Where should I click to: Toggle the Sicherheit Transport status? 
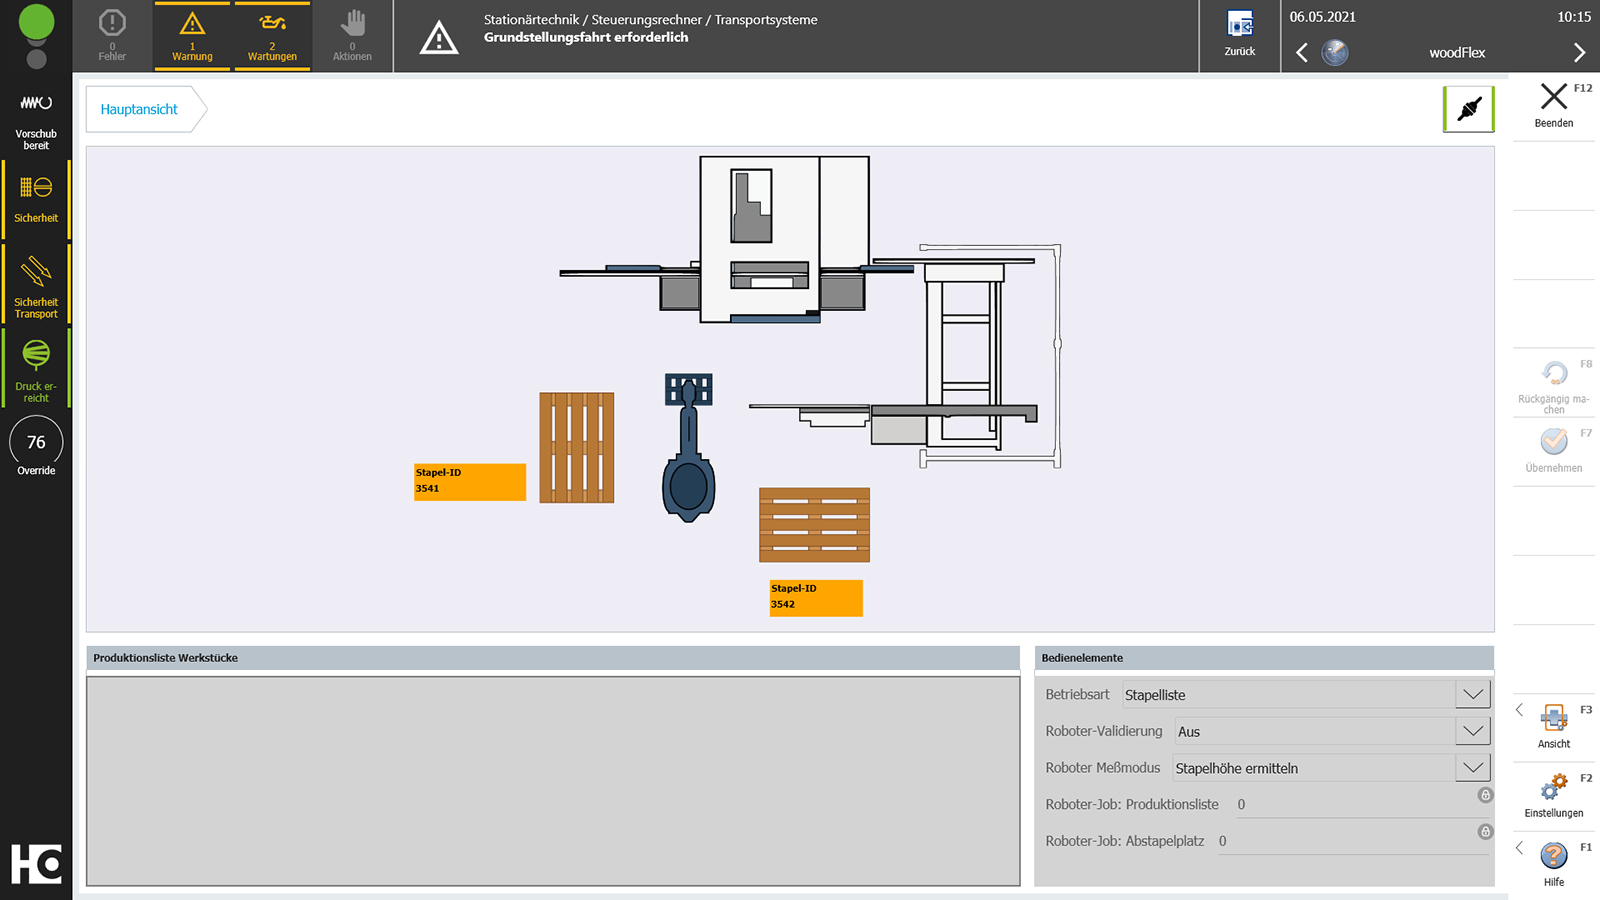[x=36, y=284]
